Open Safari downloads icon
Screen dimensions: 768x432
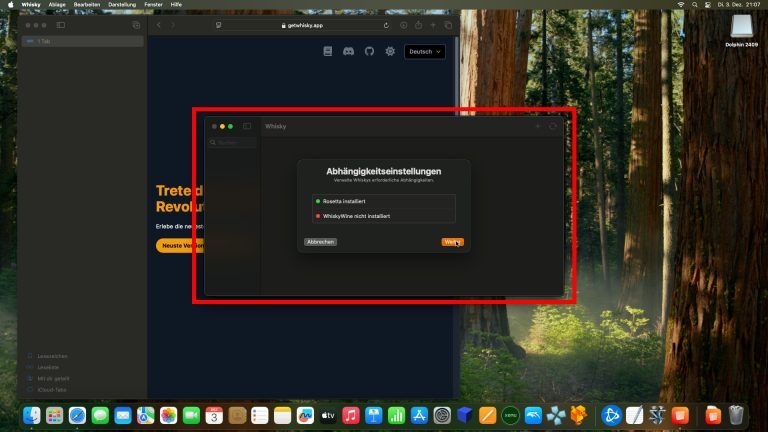pyautogui.click(x=404, y=25)
